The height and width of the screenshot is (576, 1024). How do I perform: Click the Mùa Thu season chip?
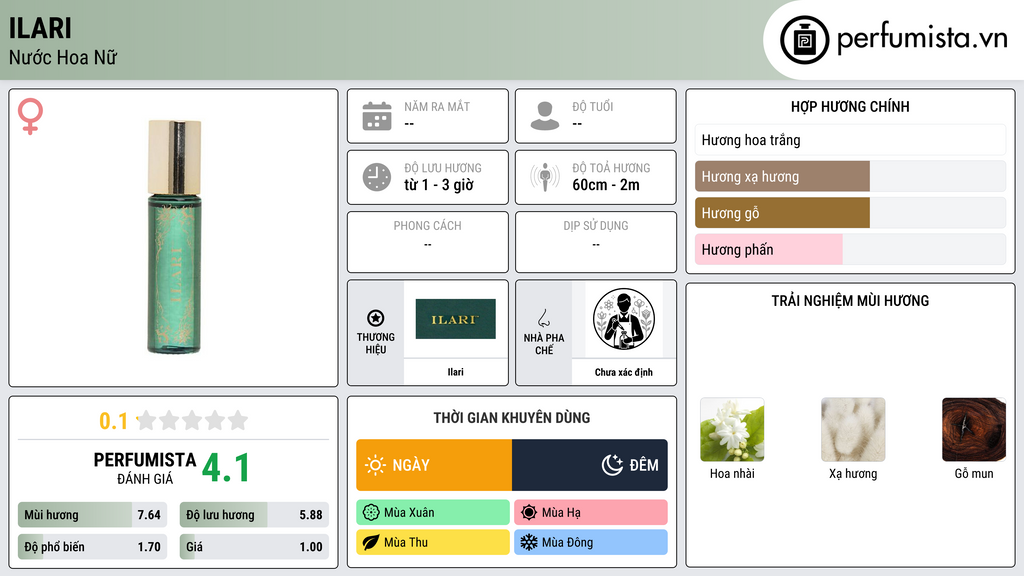coord(433,542)
